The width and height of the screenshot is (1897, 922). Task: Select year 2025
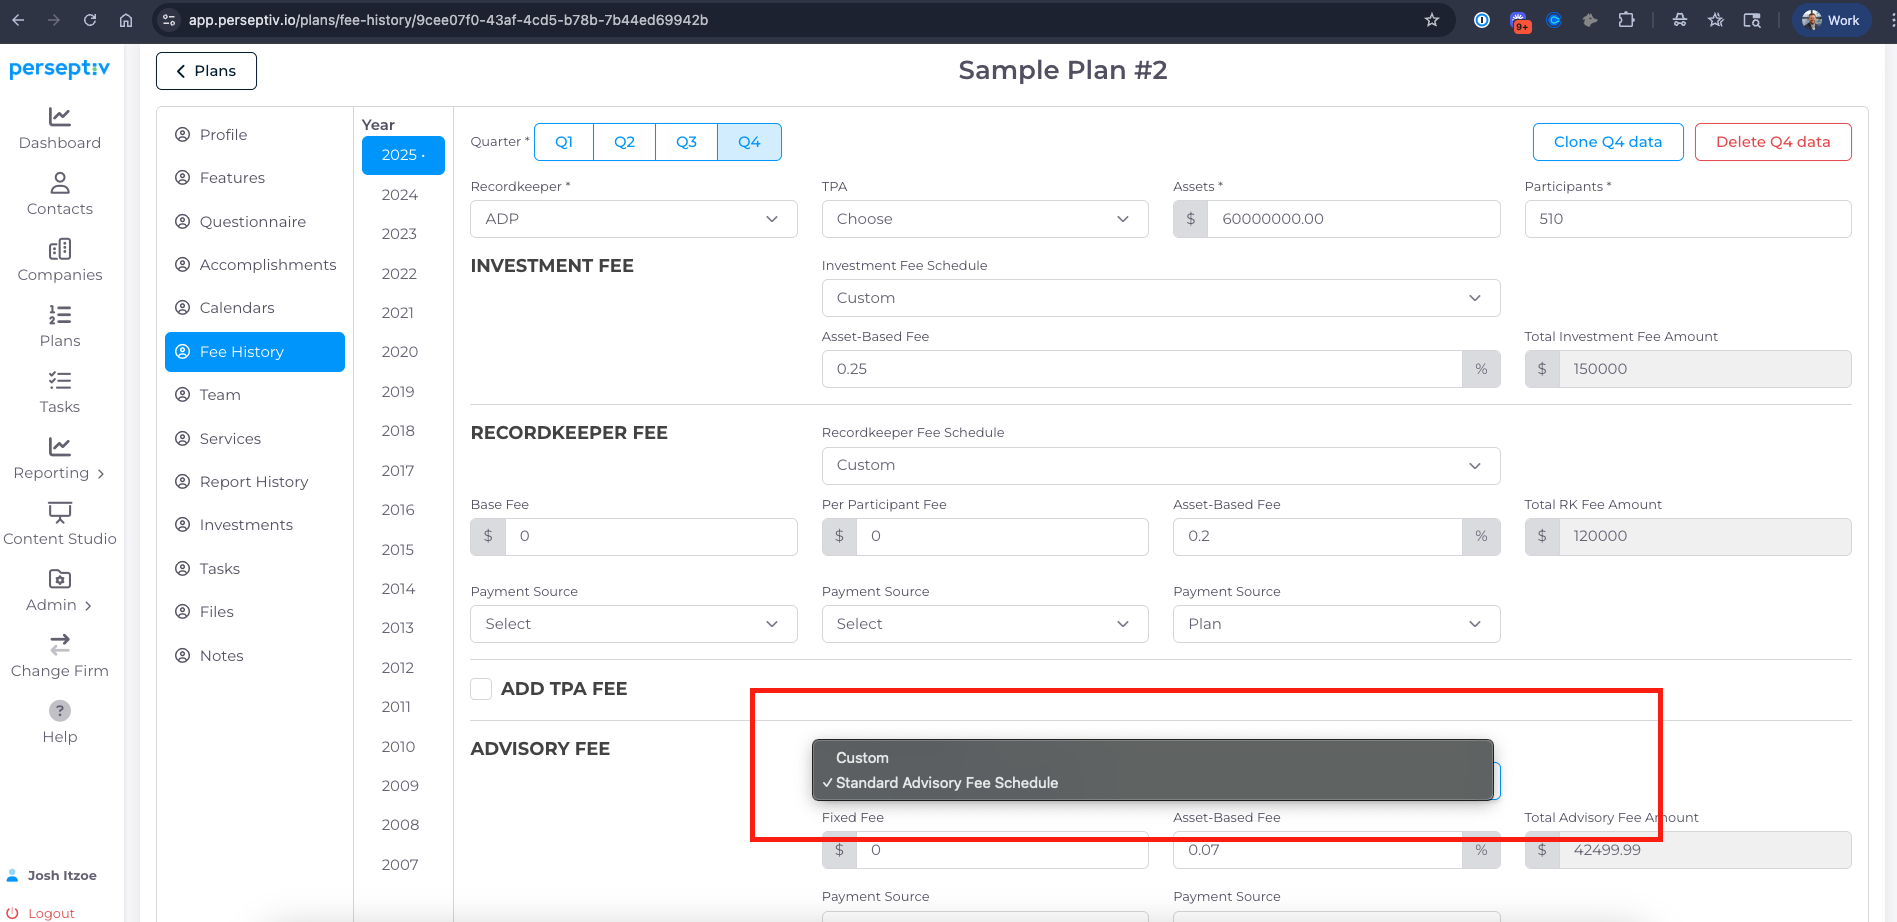click(x=403, y=155)
